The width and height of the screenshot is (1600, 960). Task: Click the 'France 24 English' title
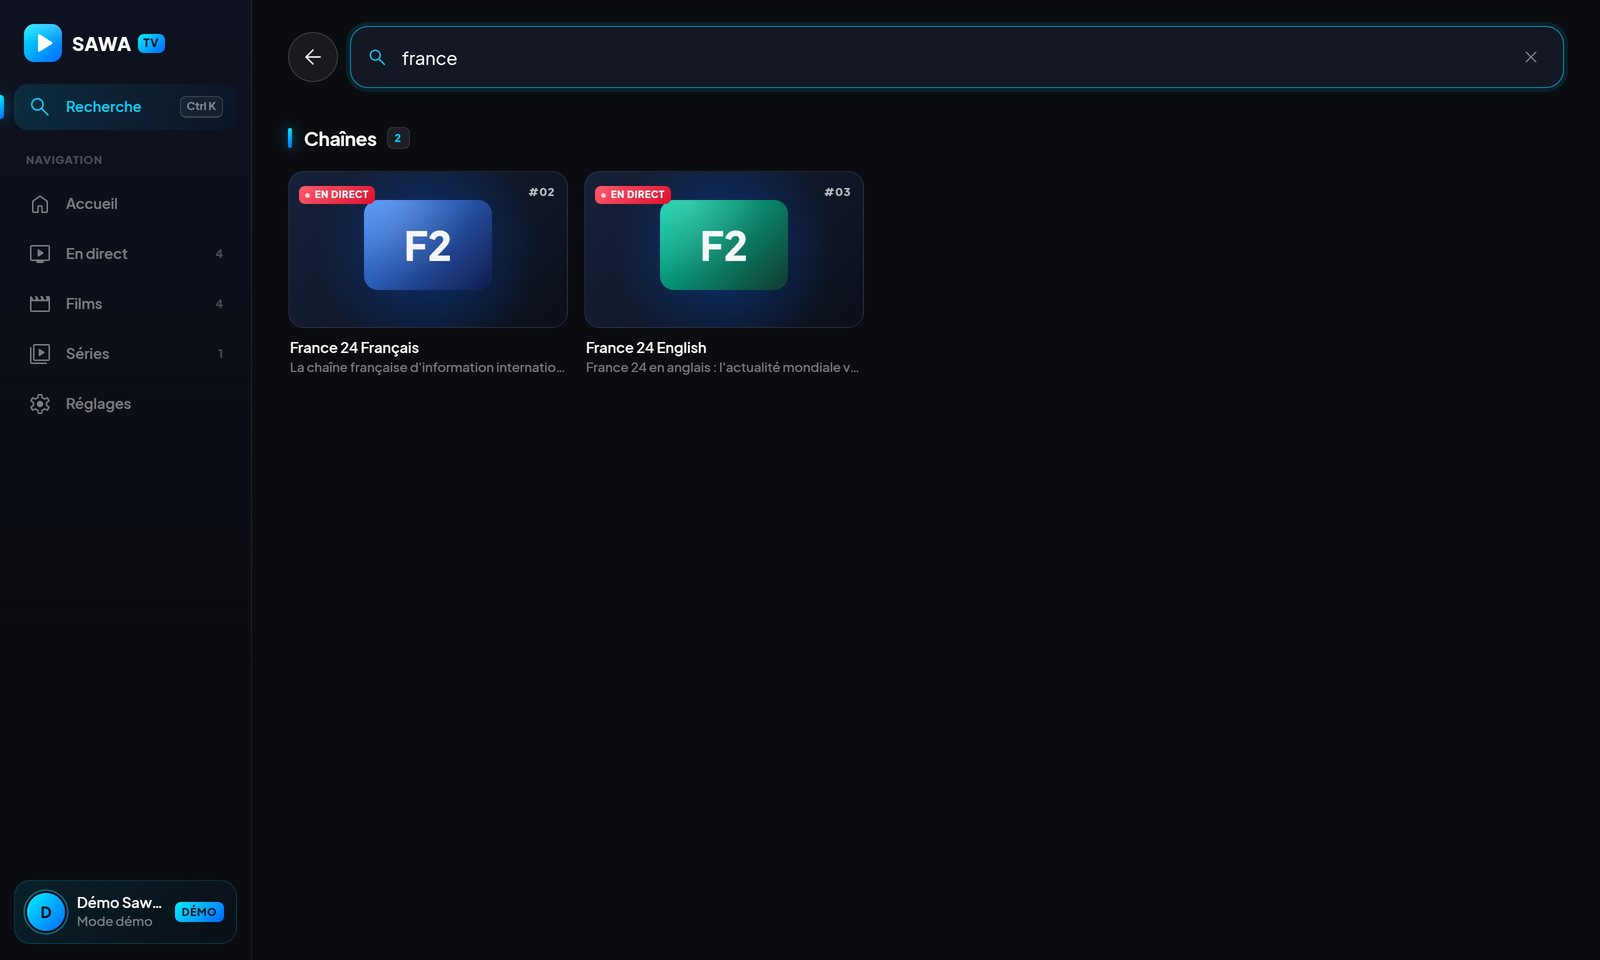[x=646, y=347]
